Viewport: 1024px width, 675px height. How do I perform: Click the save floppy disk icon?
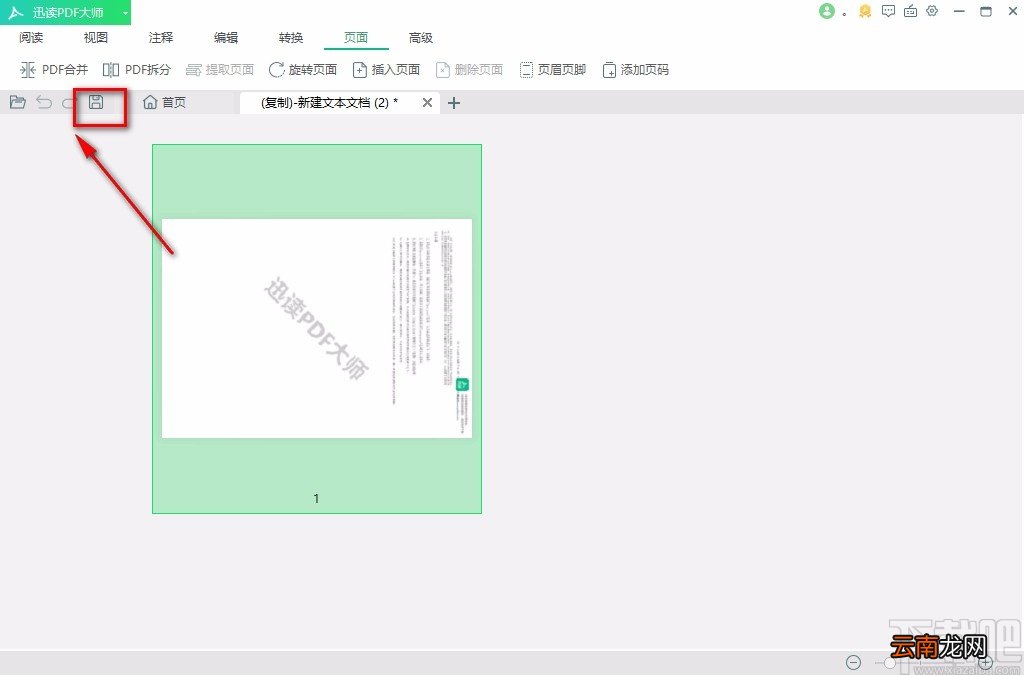coord(96,101)
